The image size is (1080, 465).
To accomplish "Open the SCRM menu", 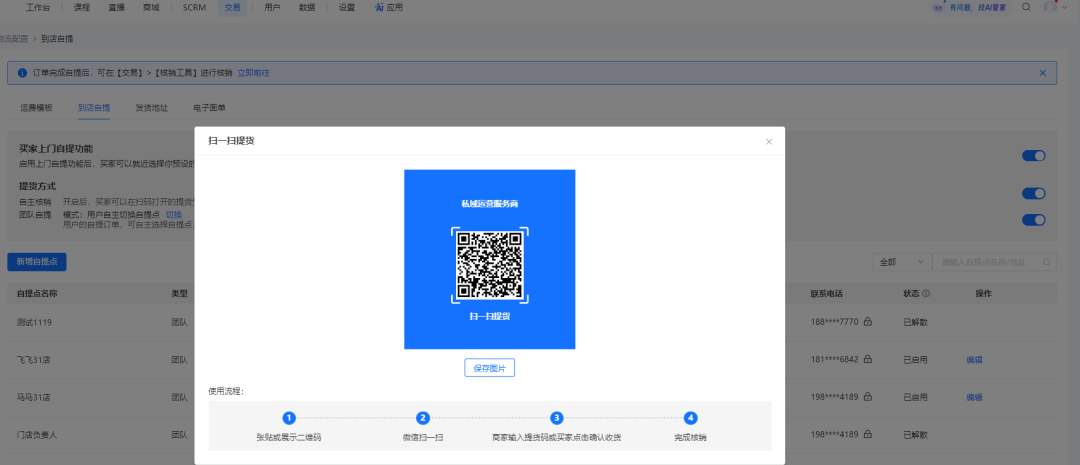I will [x=194, y=8].
